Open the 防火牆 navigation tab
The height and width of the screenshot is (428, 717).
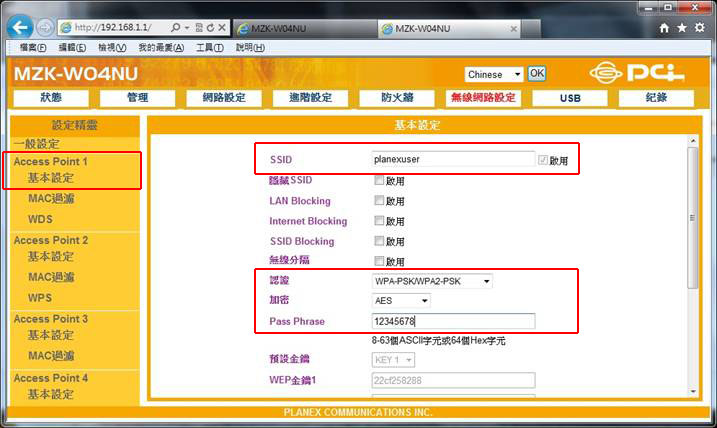point(397,98)
